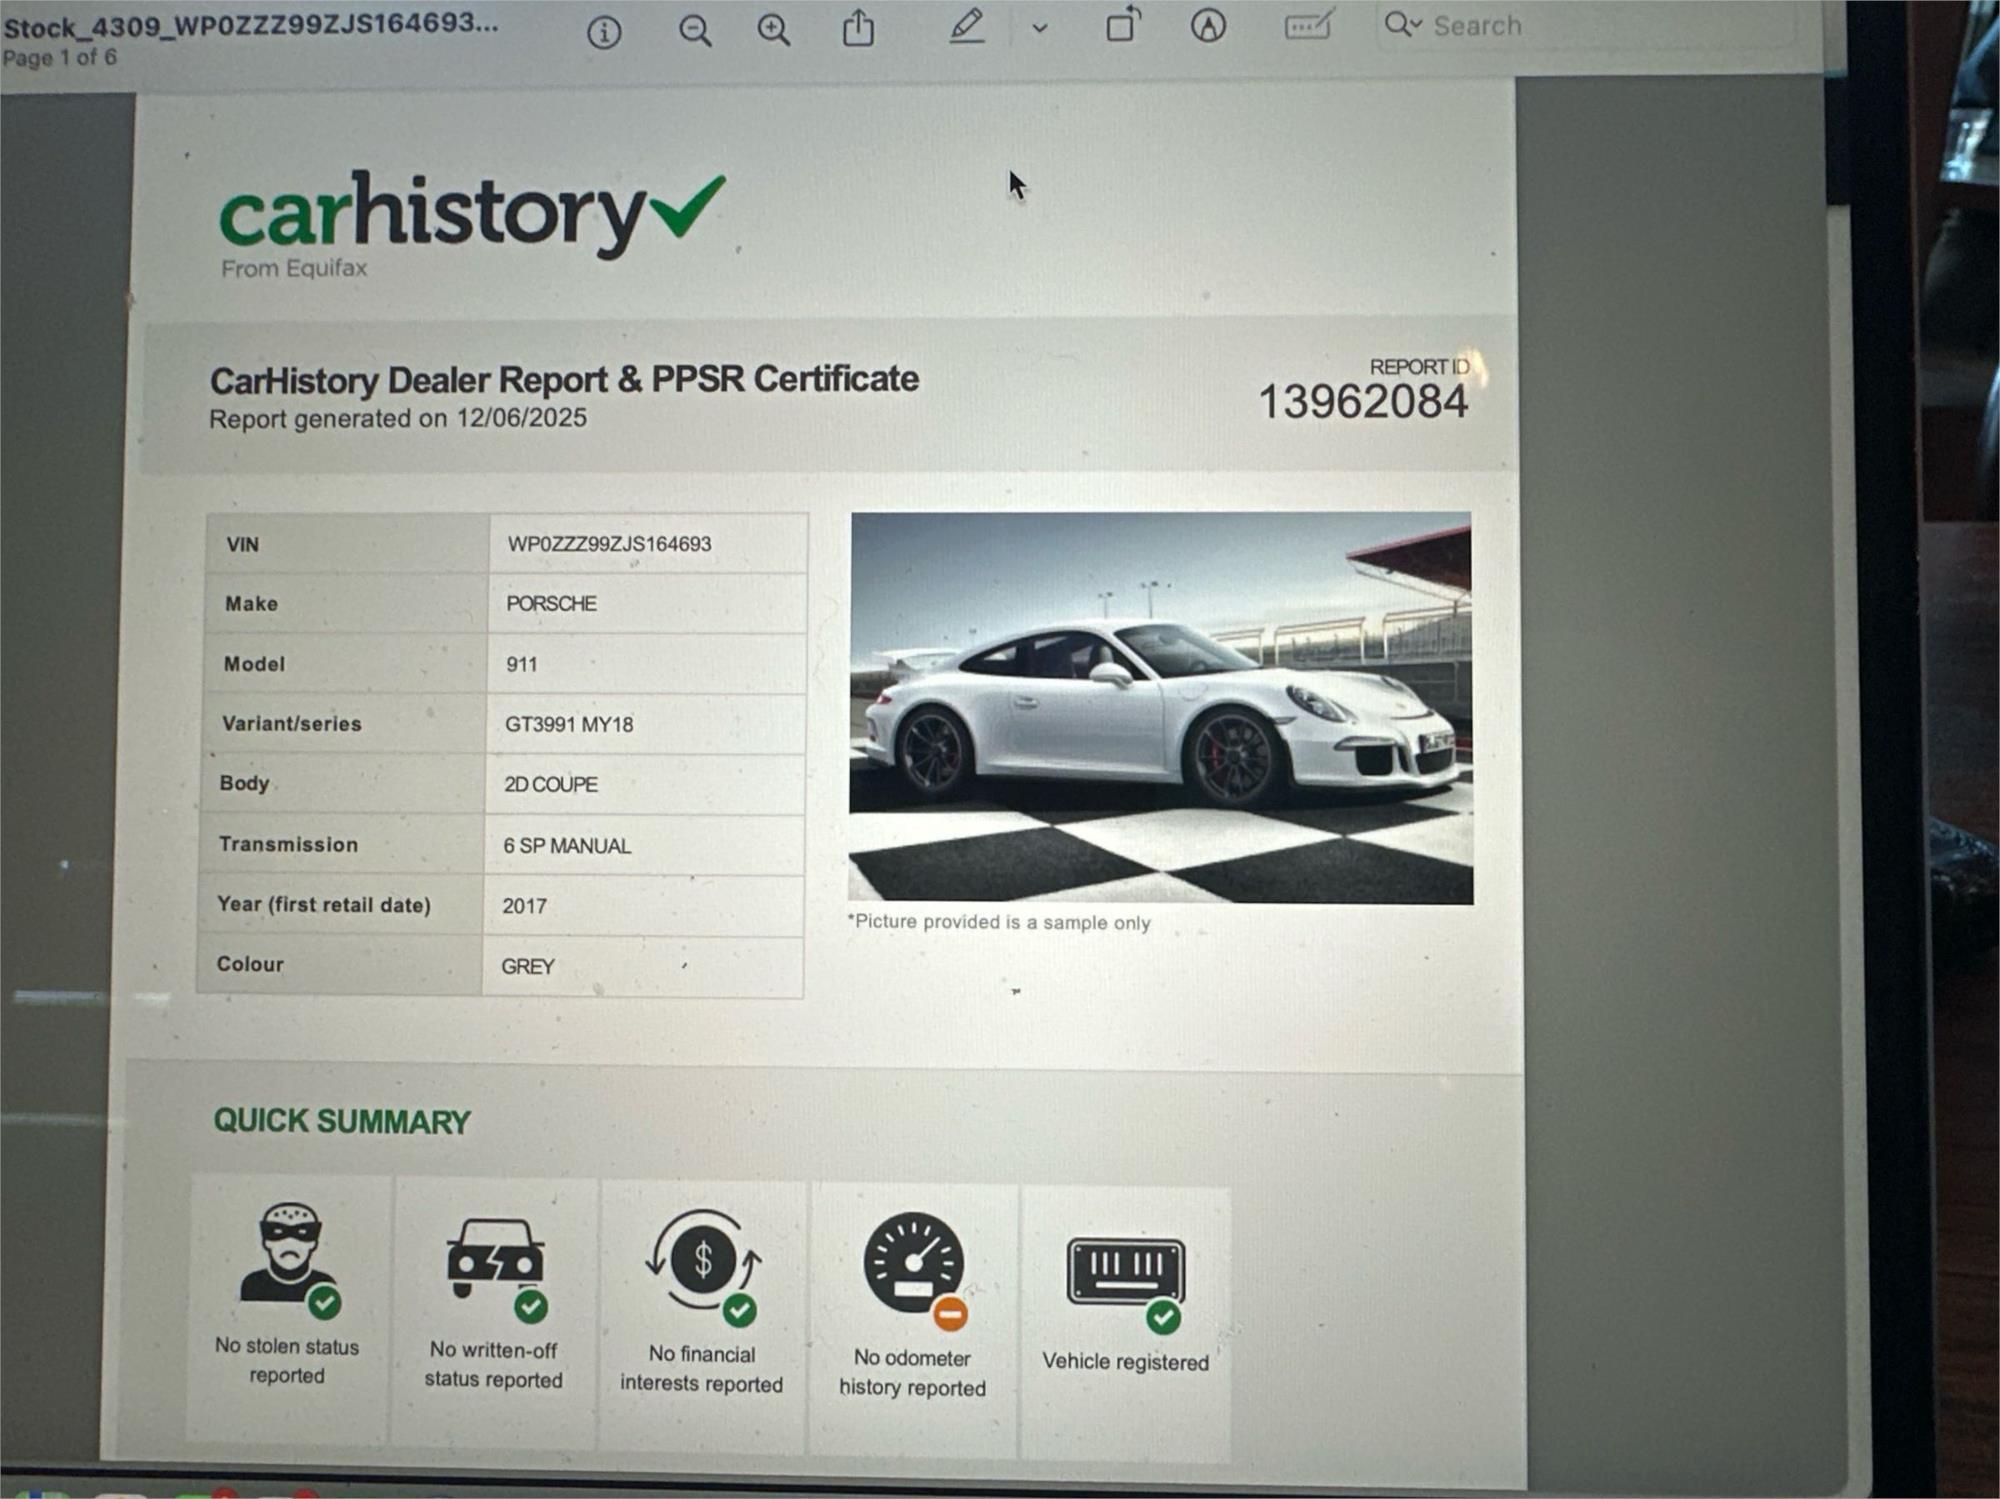This screenshot has height=1499, width=2000.
Task: Open the Share menu icon
Action: pos(858,28)
